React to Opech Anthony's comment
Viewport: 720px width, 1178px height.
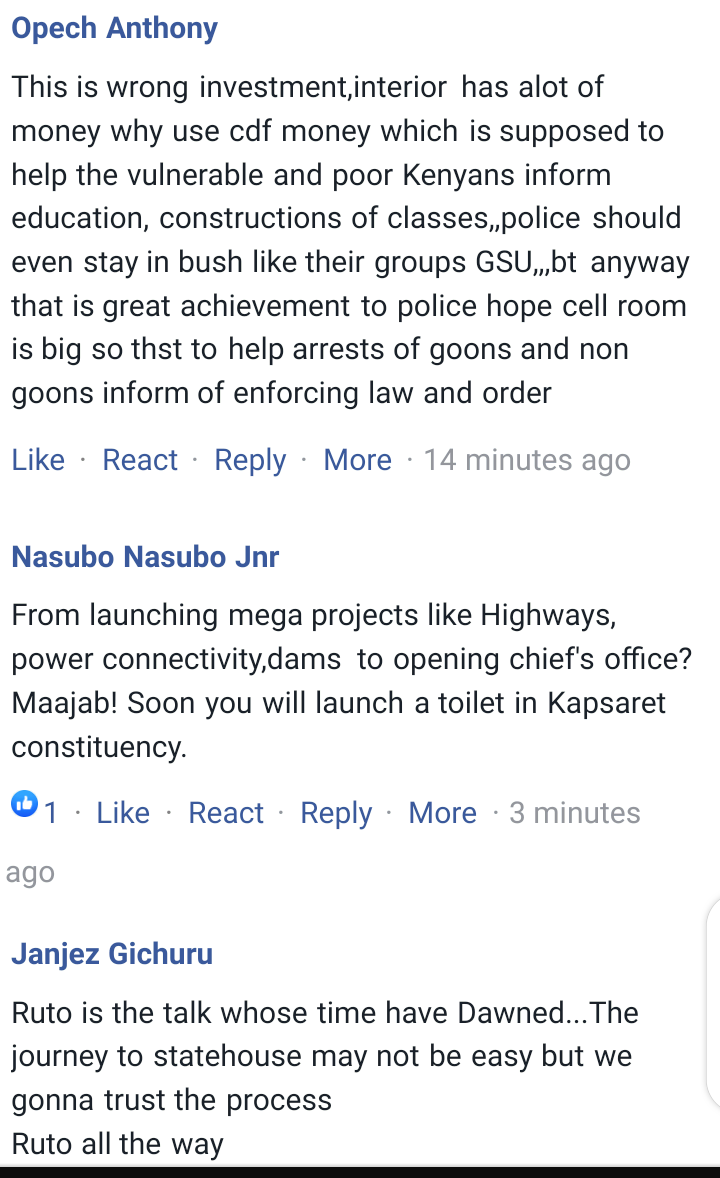coord(140,460)
